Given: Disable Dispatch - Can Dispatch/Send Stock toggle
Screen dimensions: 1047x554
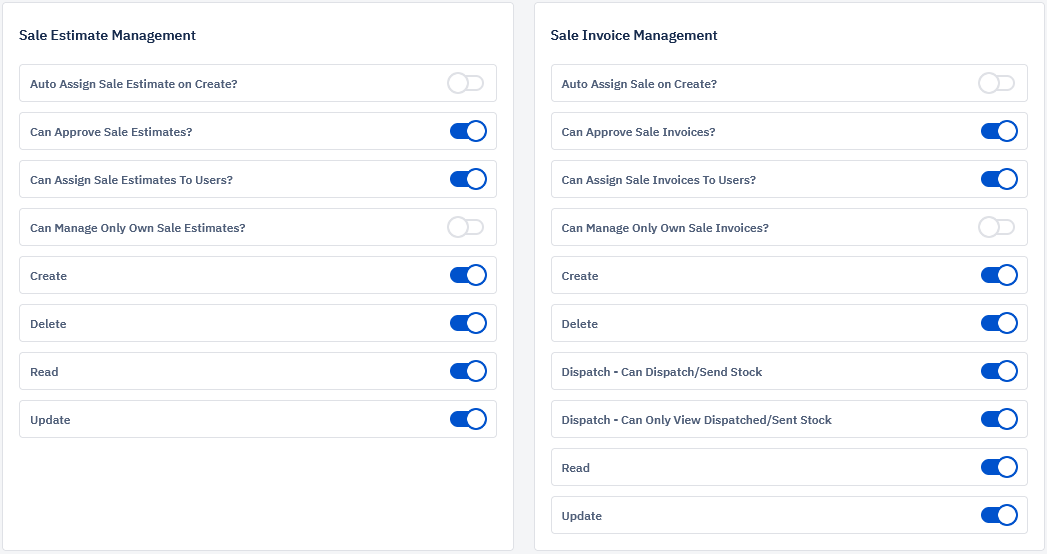Looking at the screenshot, I should (x=999, y=372).
